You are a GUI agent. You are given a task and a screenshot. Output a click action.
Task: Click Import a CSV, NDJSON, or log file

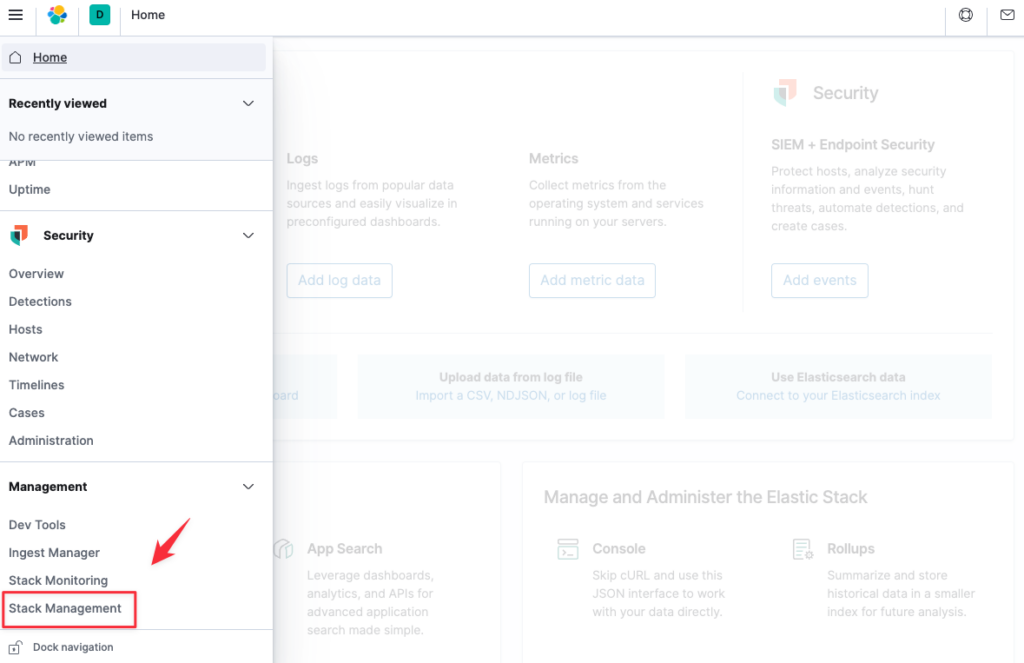coord(511,396)
